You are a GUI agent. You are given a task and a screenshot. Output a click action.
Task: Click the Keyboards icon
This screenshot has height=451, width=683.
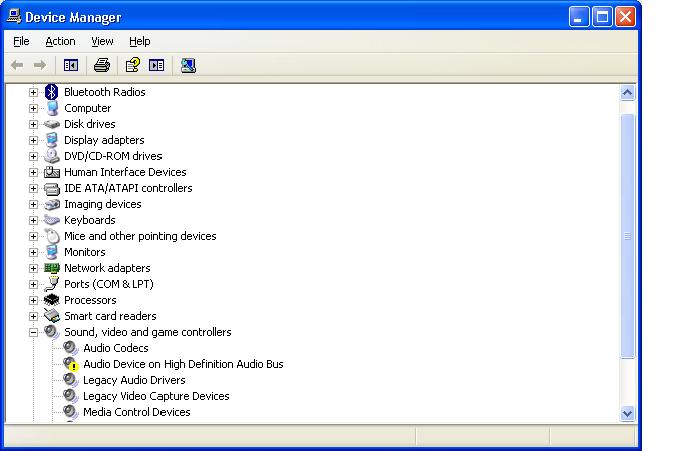52,220
